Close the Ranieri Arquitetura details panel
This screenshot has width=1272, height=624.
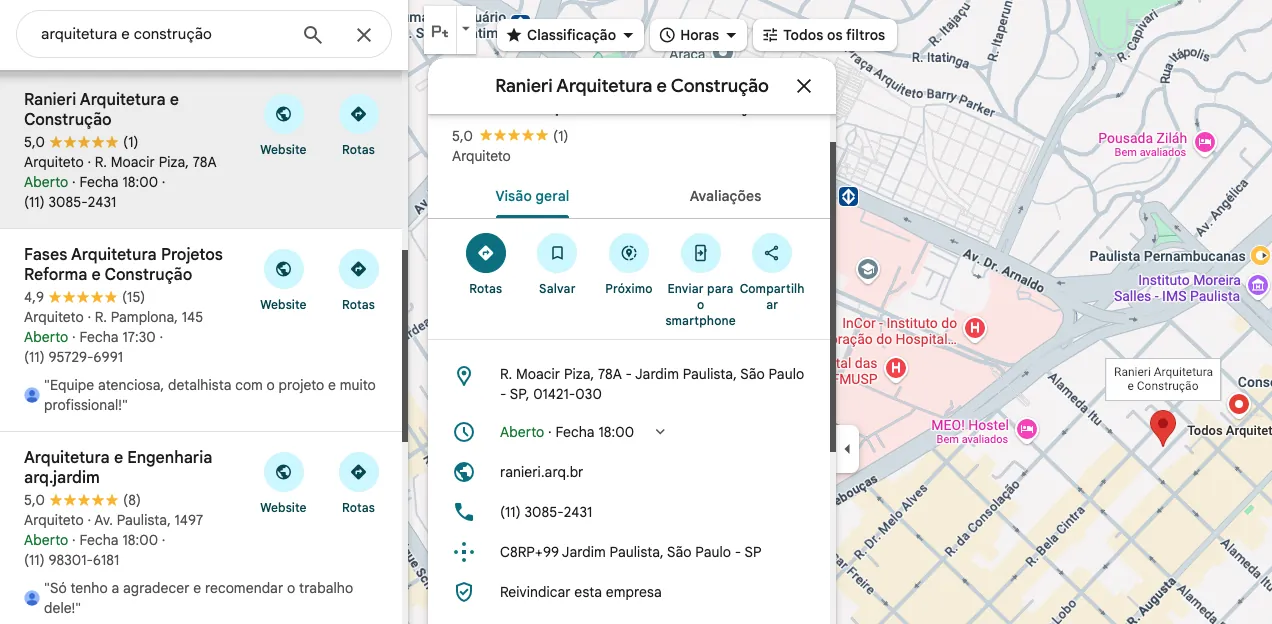point(804,86)
